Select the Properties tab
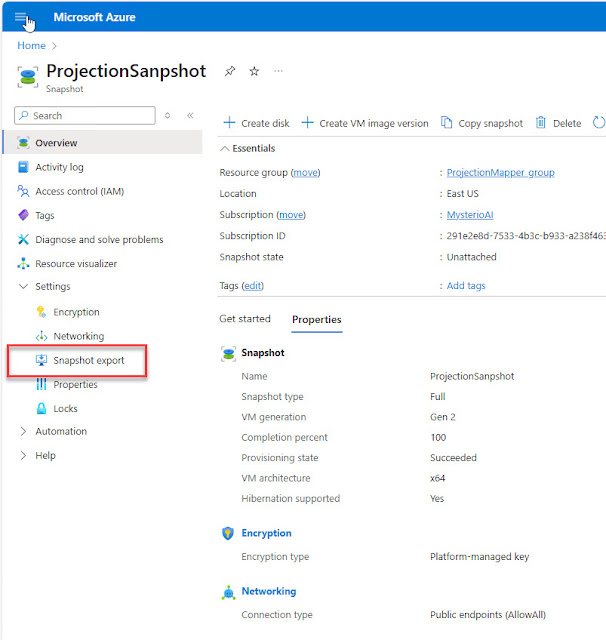Screen dimensions: 606x640 tap(317, 320)
